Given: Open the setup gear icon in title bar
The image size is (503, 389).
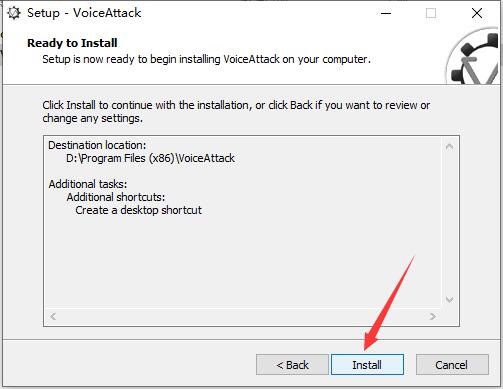Looking at the screenshot, I should [x=14, y=13].
